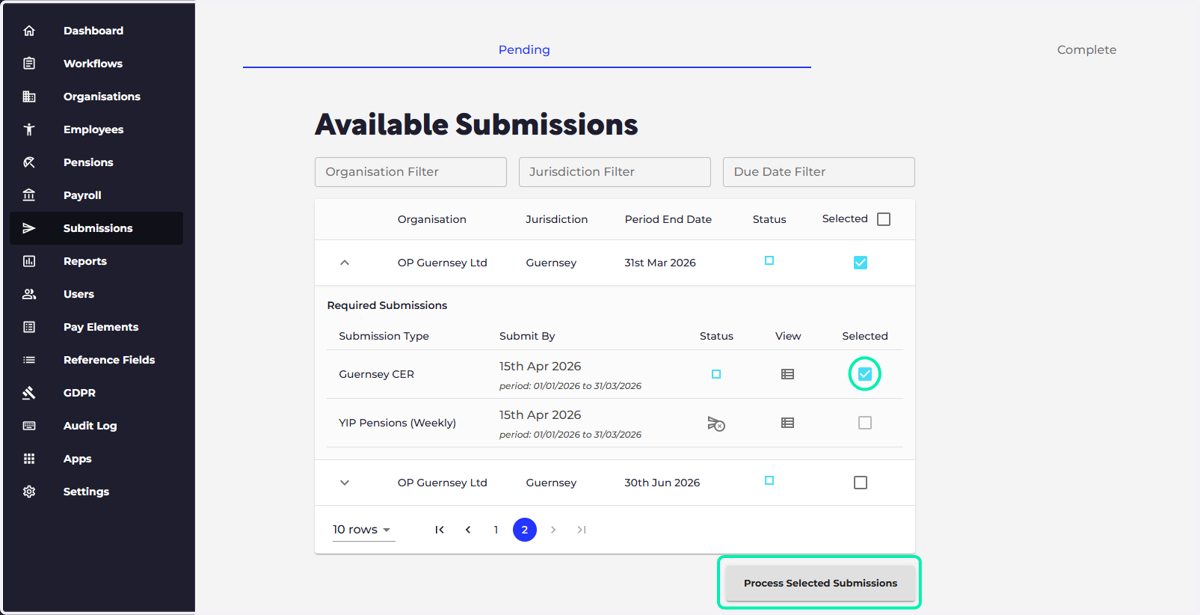Click status icon of 30th Jun 2026 row
The image size is (1200, 615).
coord(769,481)
